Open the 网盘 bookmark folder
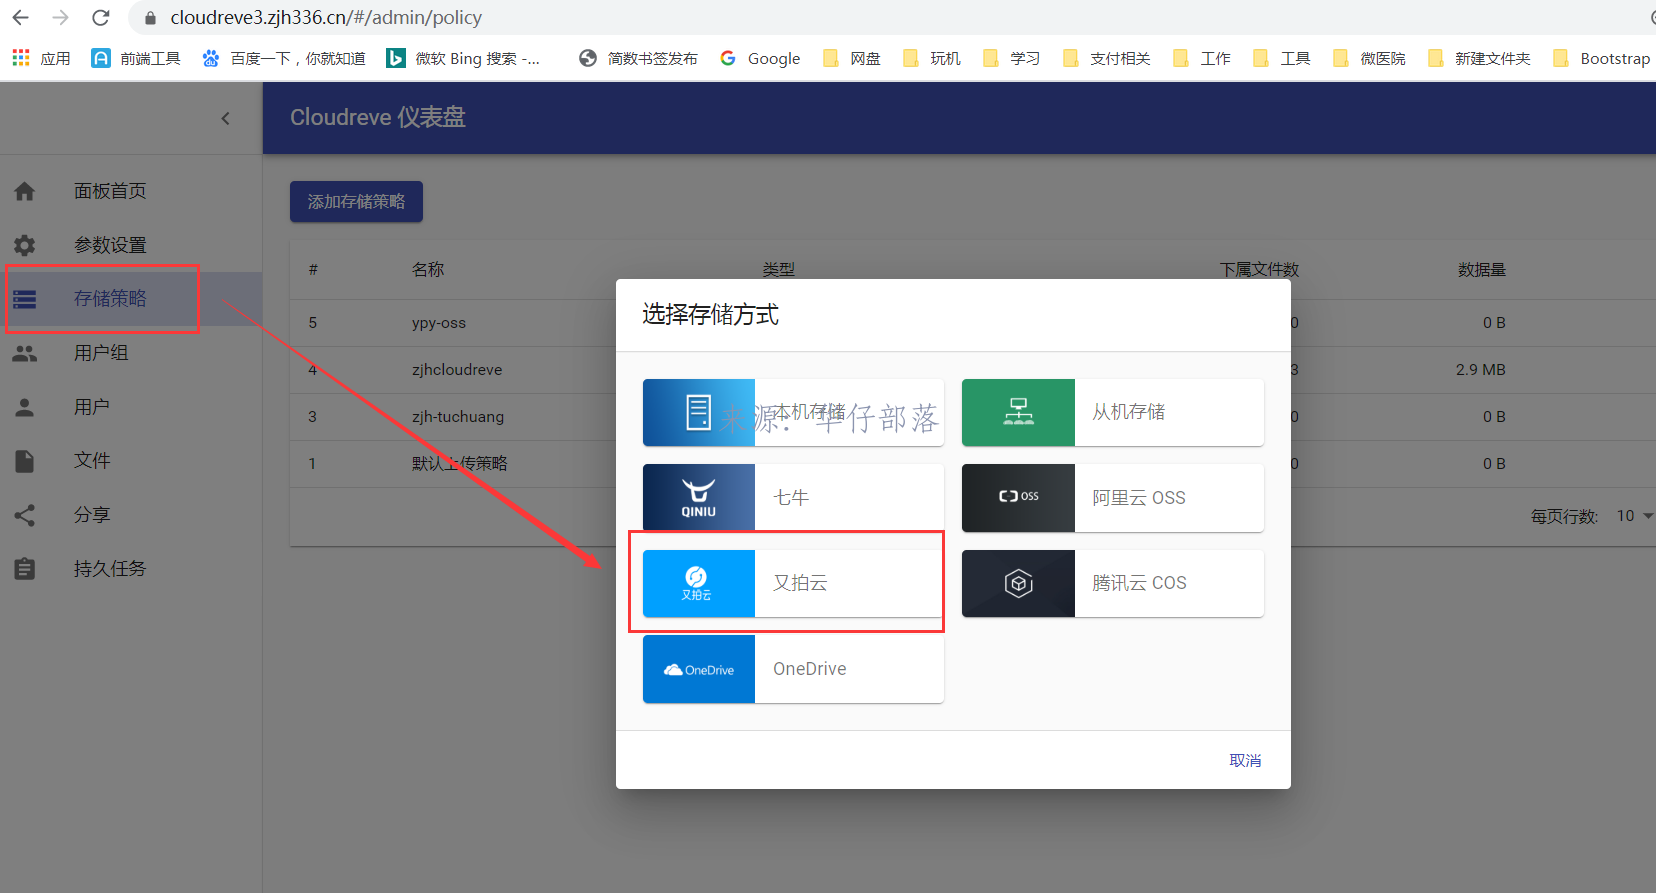 point(851,59)
